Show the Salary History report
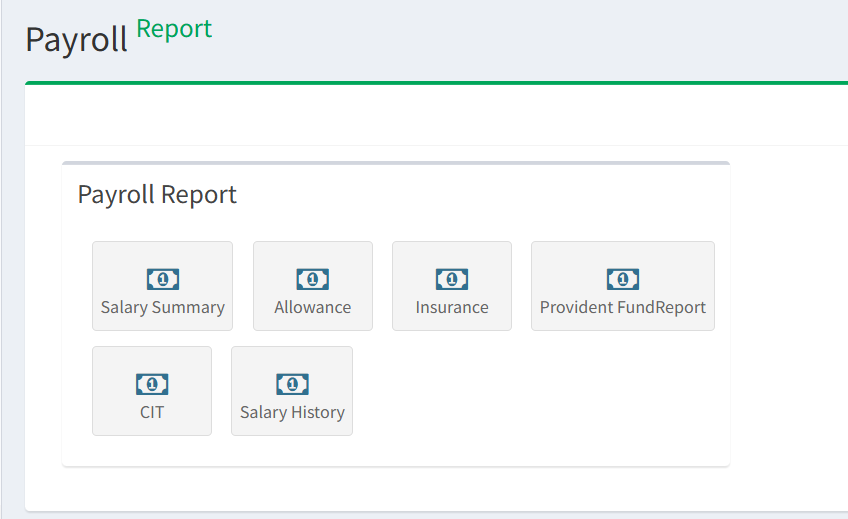848x519 pixels. [292, 391]
